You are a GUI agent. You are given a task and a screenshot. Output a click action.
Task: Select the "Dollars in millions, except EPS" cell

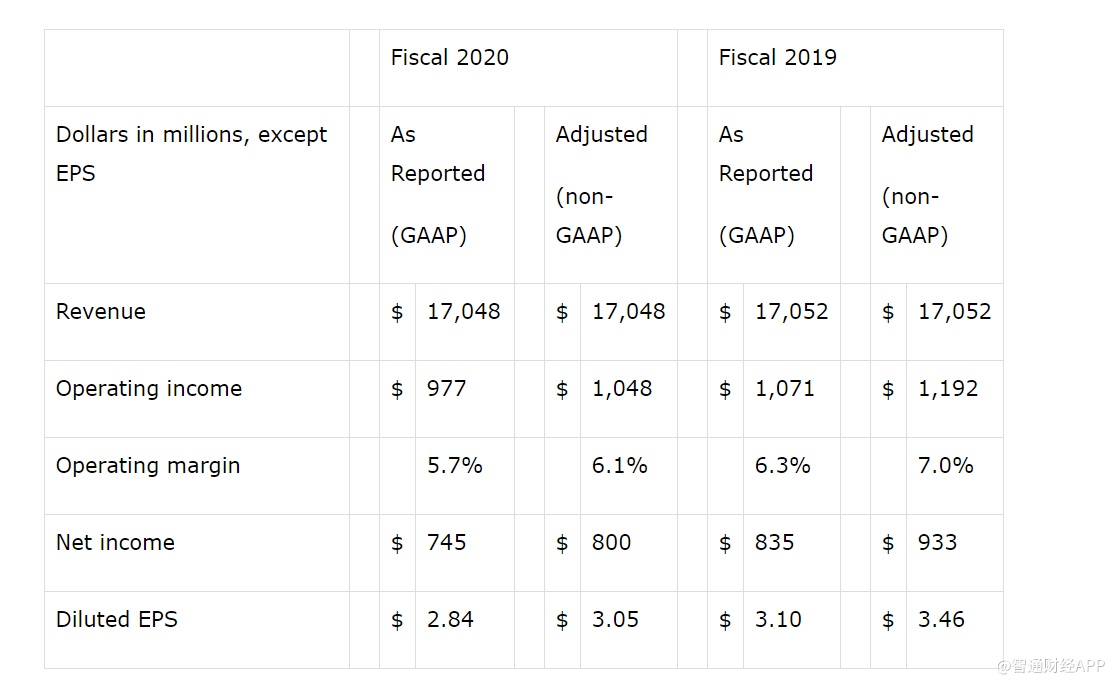[192, 154]
